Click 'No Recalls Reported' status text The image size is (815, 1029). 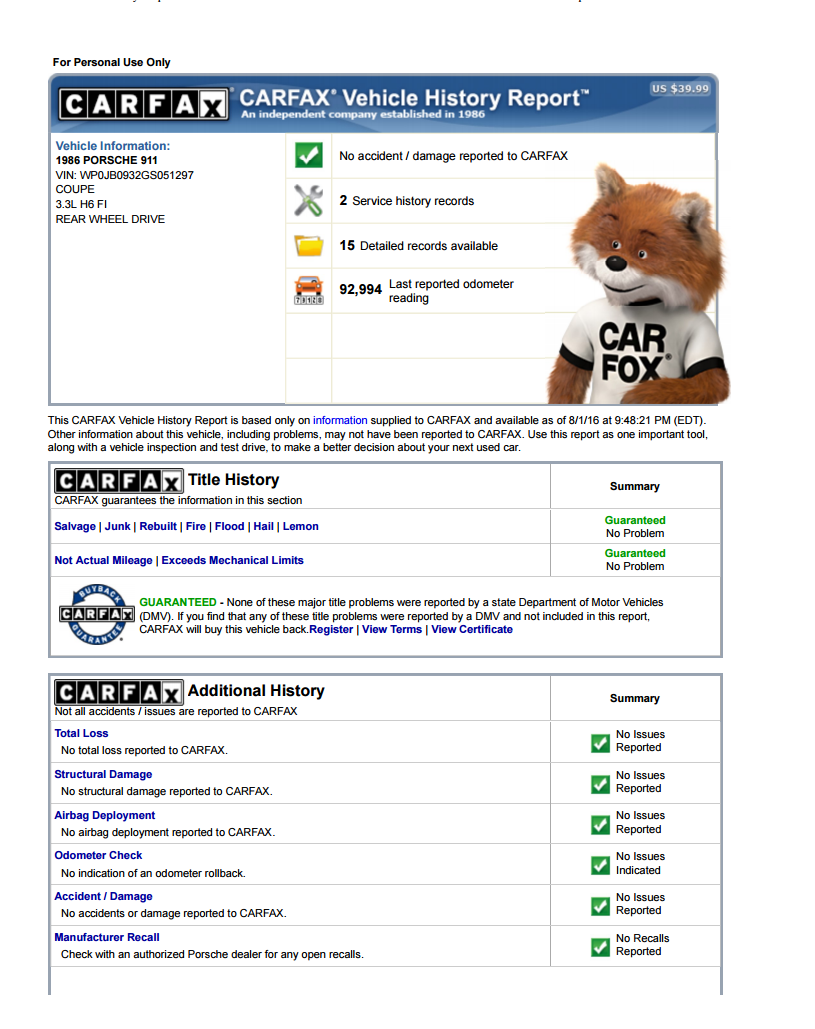tap(642, 945)
